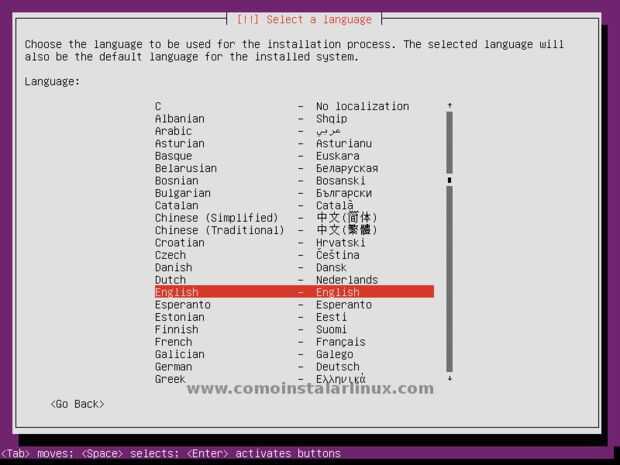Select Asturian – Asturianu
Screen dimensions: 620x465
coord(294,144)
